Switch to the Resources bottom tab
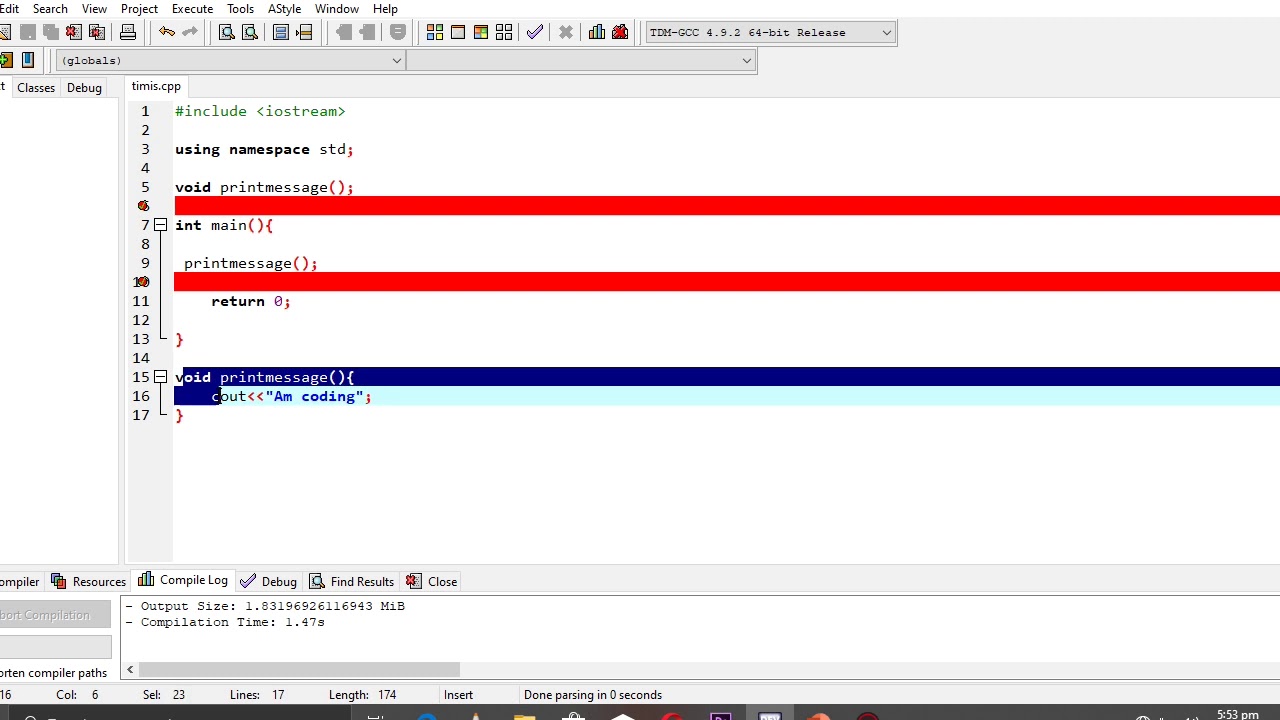Screen dimensions: 1280x720 point(88,582)
